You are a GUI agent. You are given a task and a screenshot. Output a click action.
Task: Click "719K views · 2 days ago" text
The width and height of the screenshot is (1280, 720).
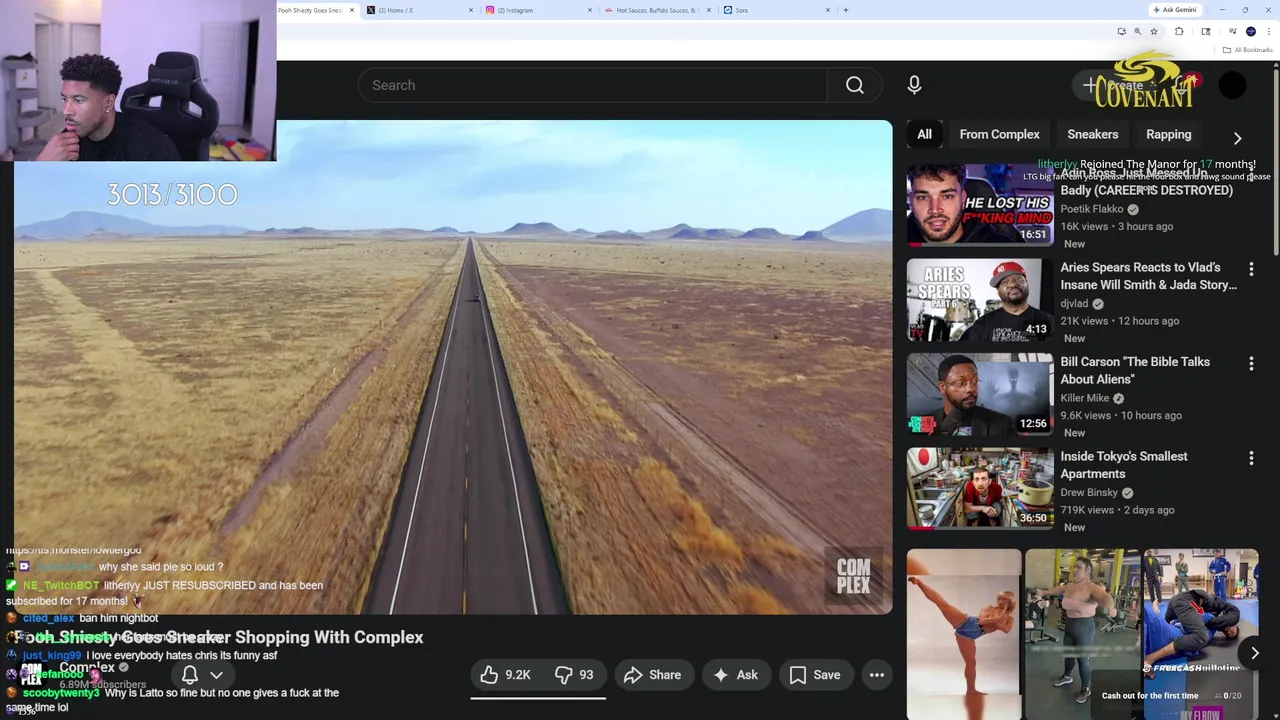[x=1117, y=510]
